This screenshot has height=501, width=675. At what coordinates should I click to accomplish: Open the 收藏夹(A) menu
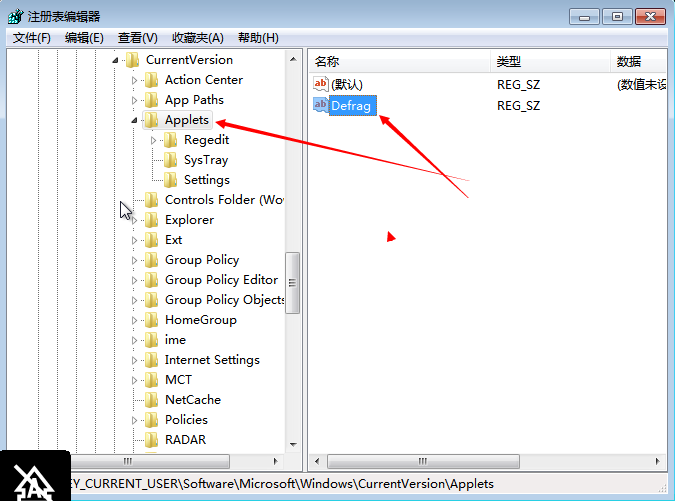pyautogui.click(x=198, y=38)
